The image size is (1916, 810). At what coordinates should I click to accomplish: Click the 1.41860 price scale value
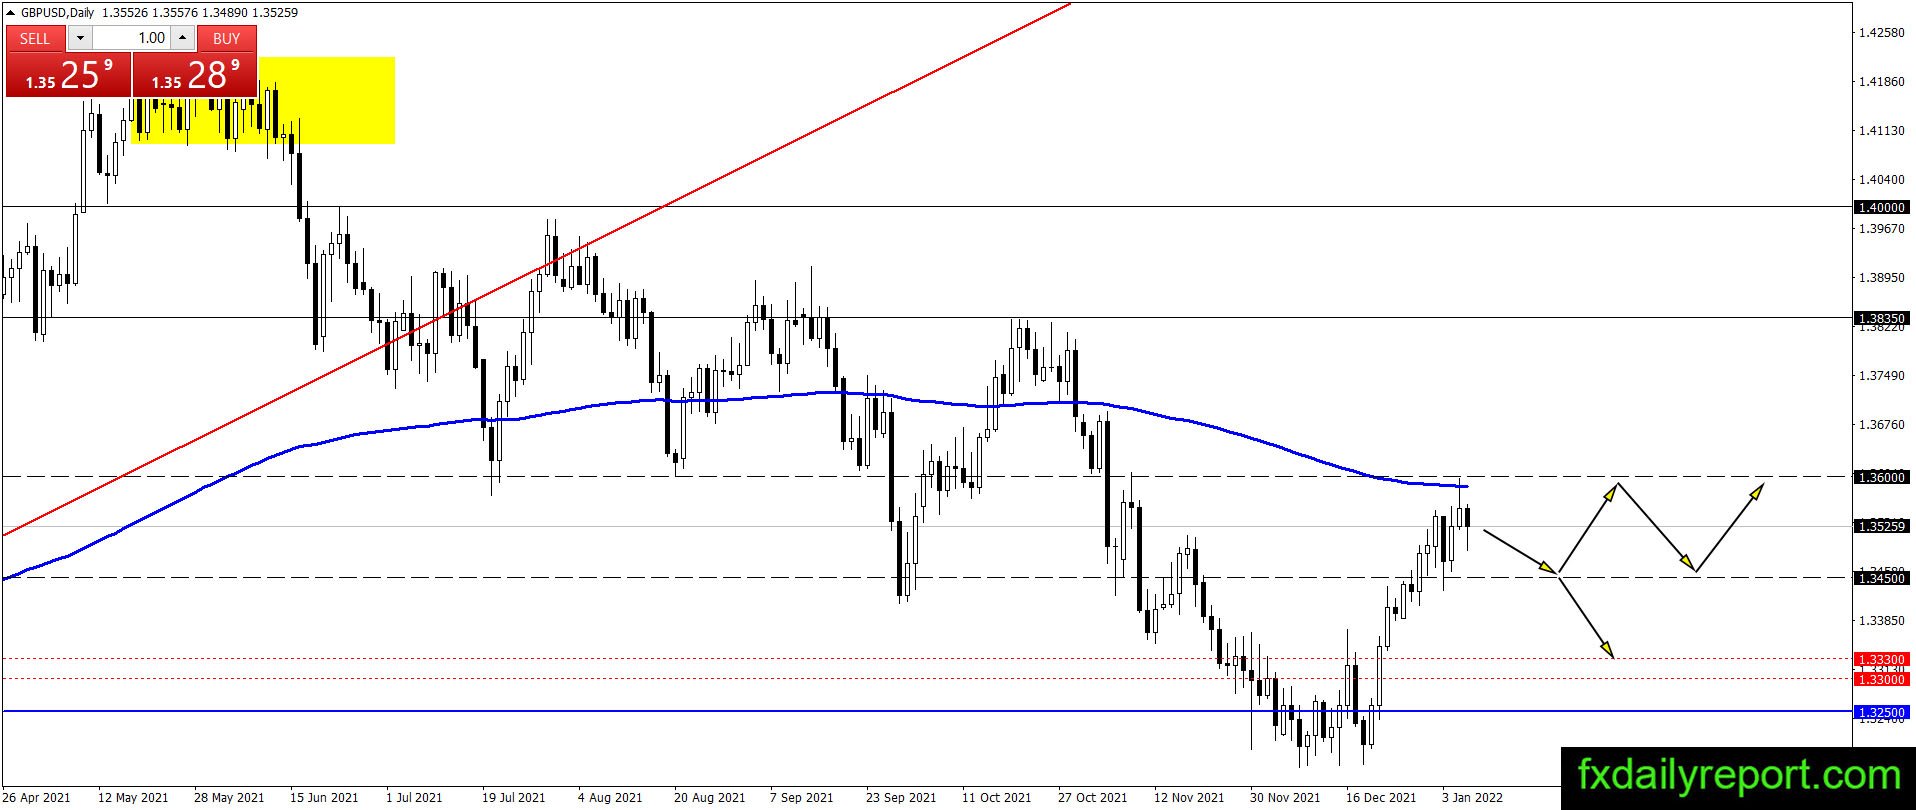click(x=1881, y=82)
